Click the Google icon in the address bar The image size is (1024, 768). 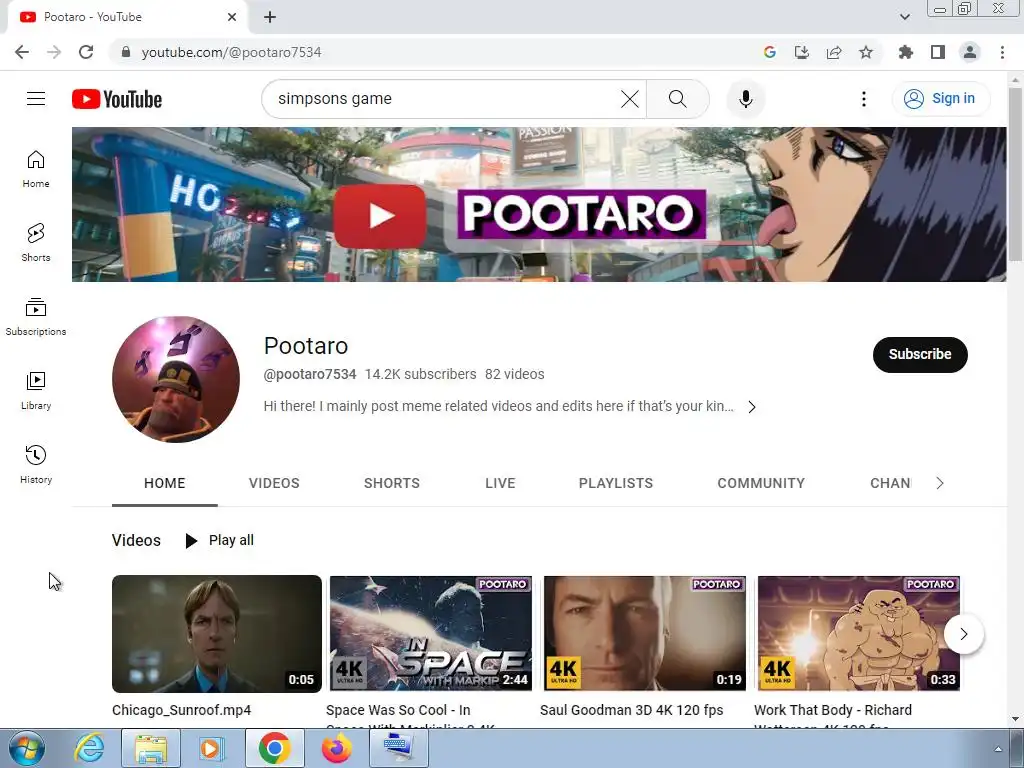click(x=770, y=52)
